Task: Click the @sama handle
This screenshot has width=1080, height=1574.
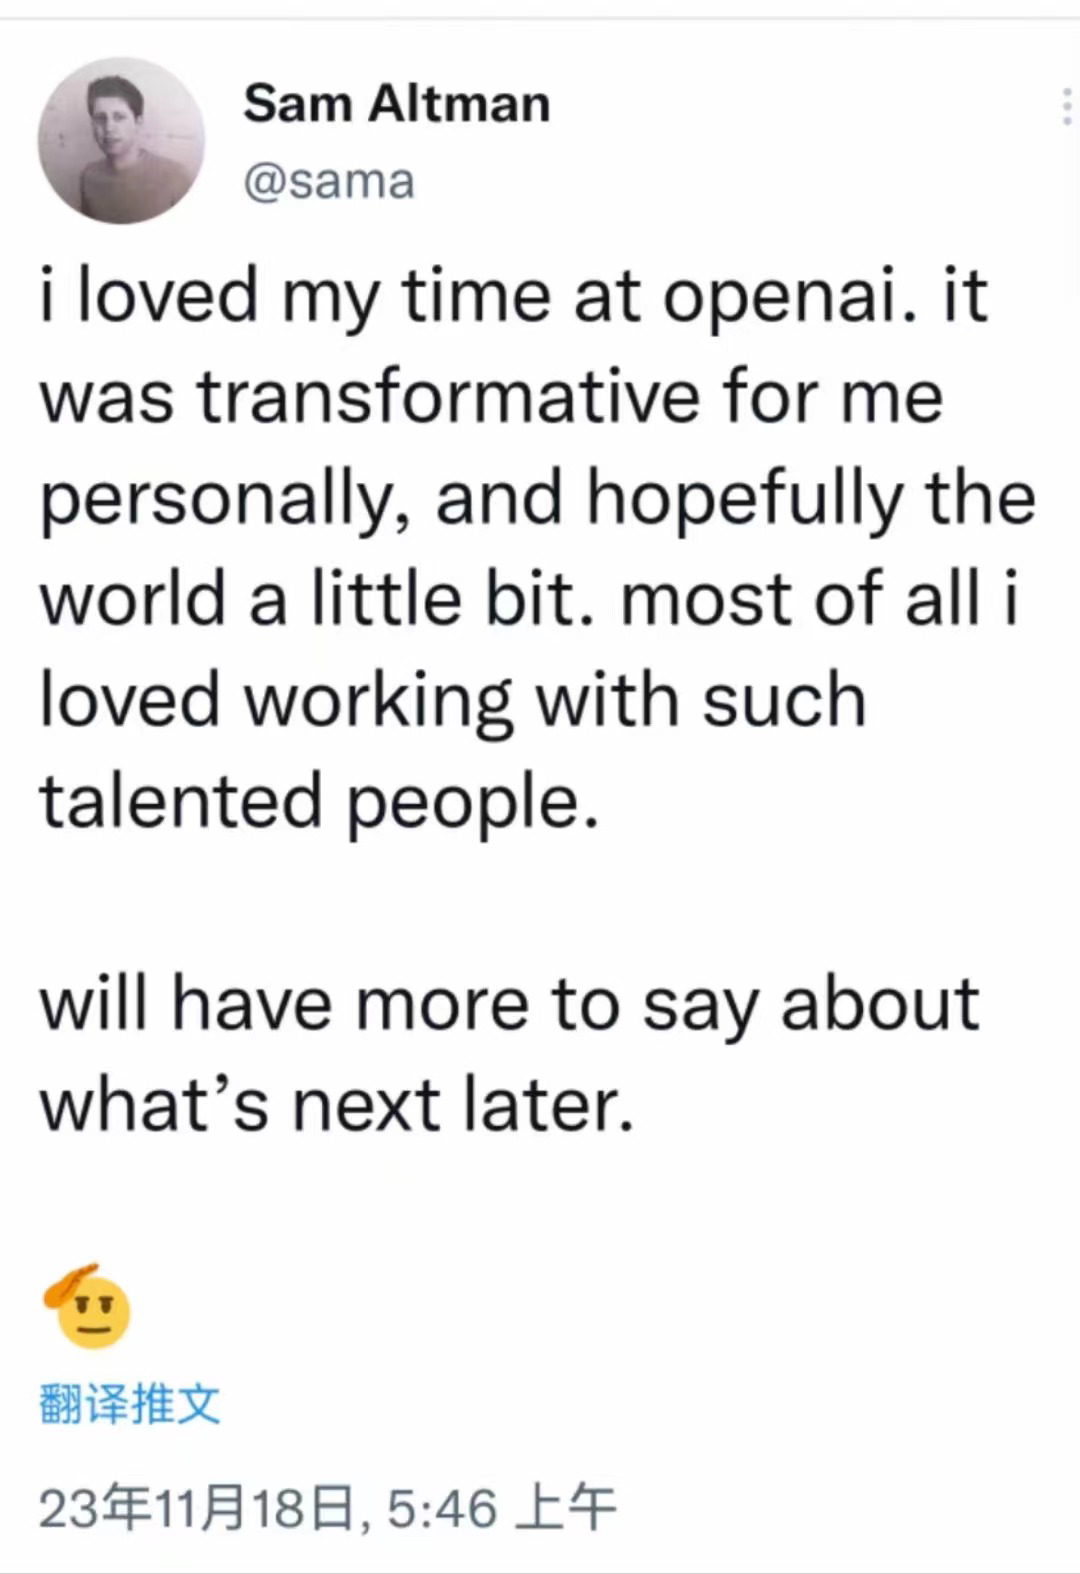Action: point(327,180)
